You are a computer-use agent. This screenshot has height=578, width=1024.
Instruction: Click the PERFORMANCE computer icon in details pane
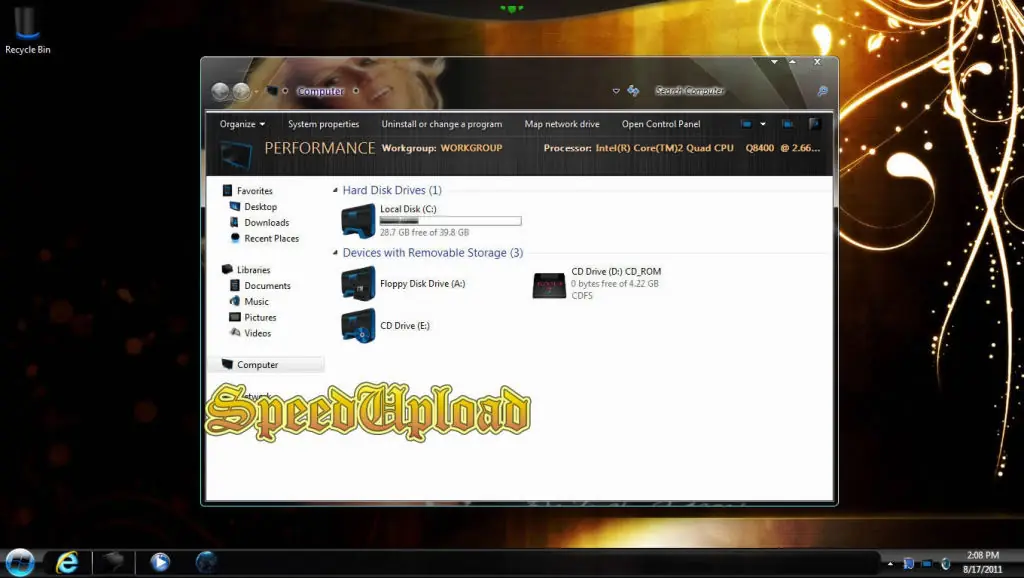coord(236,155)
